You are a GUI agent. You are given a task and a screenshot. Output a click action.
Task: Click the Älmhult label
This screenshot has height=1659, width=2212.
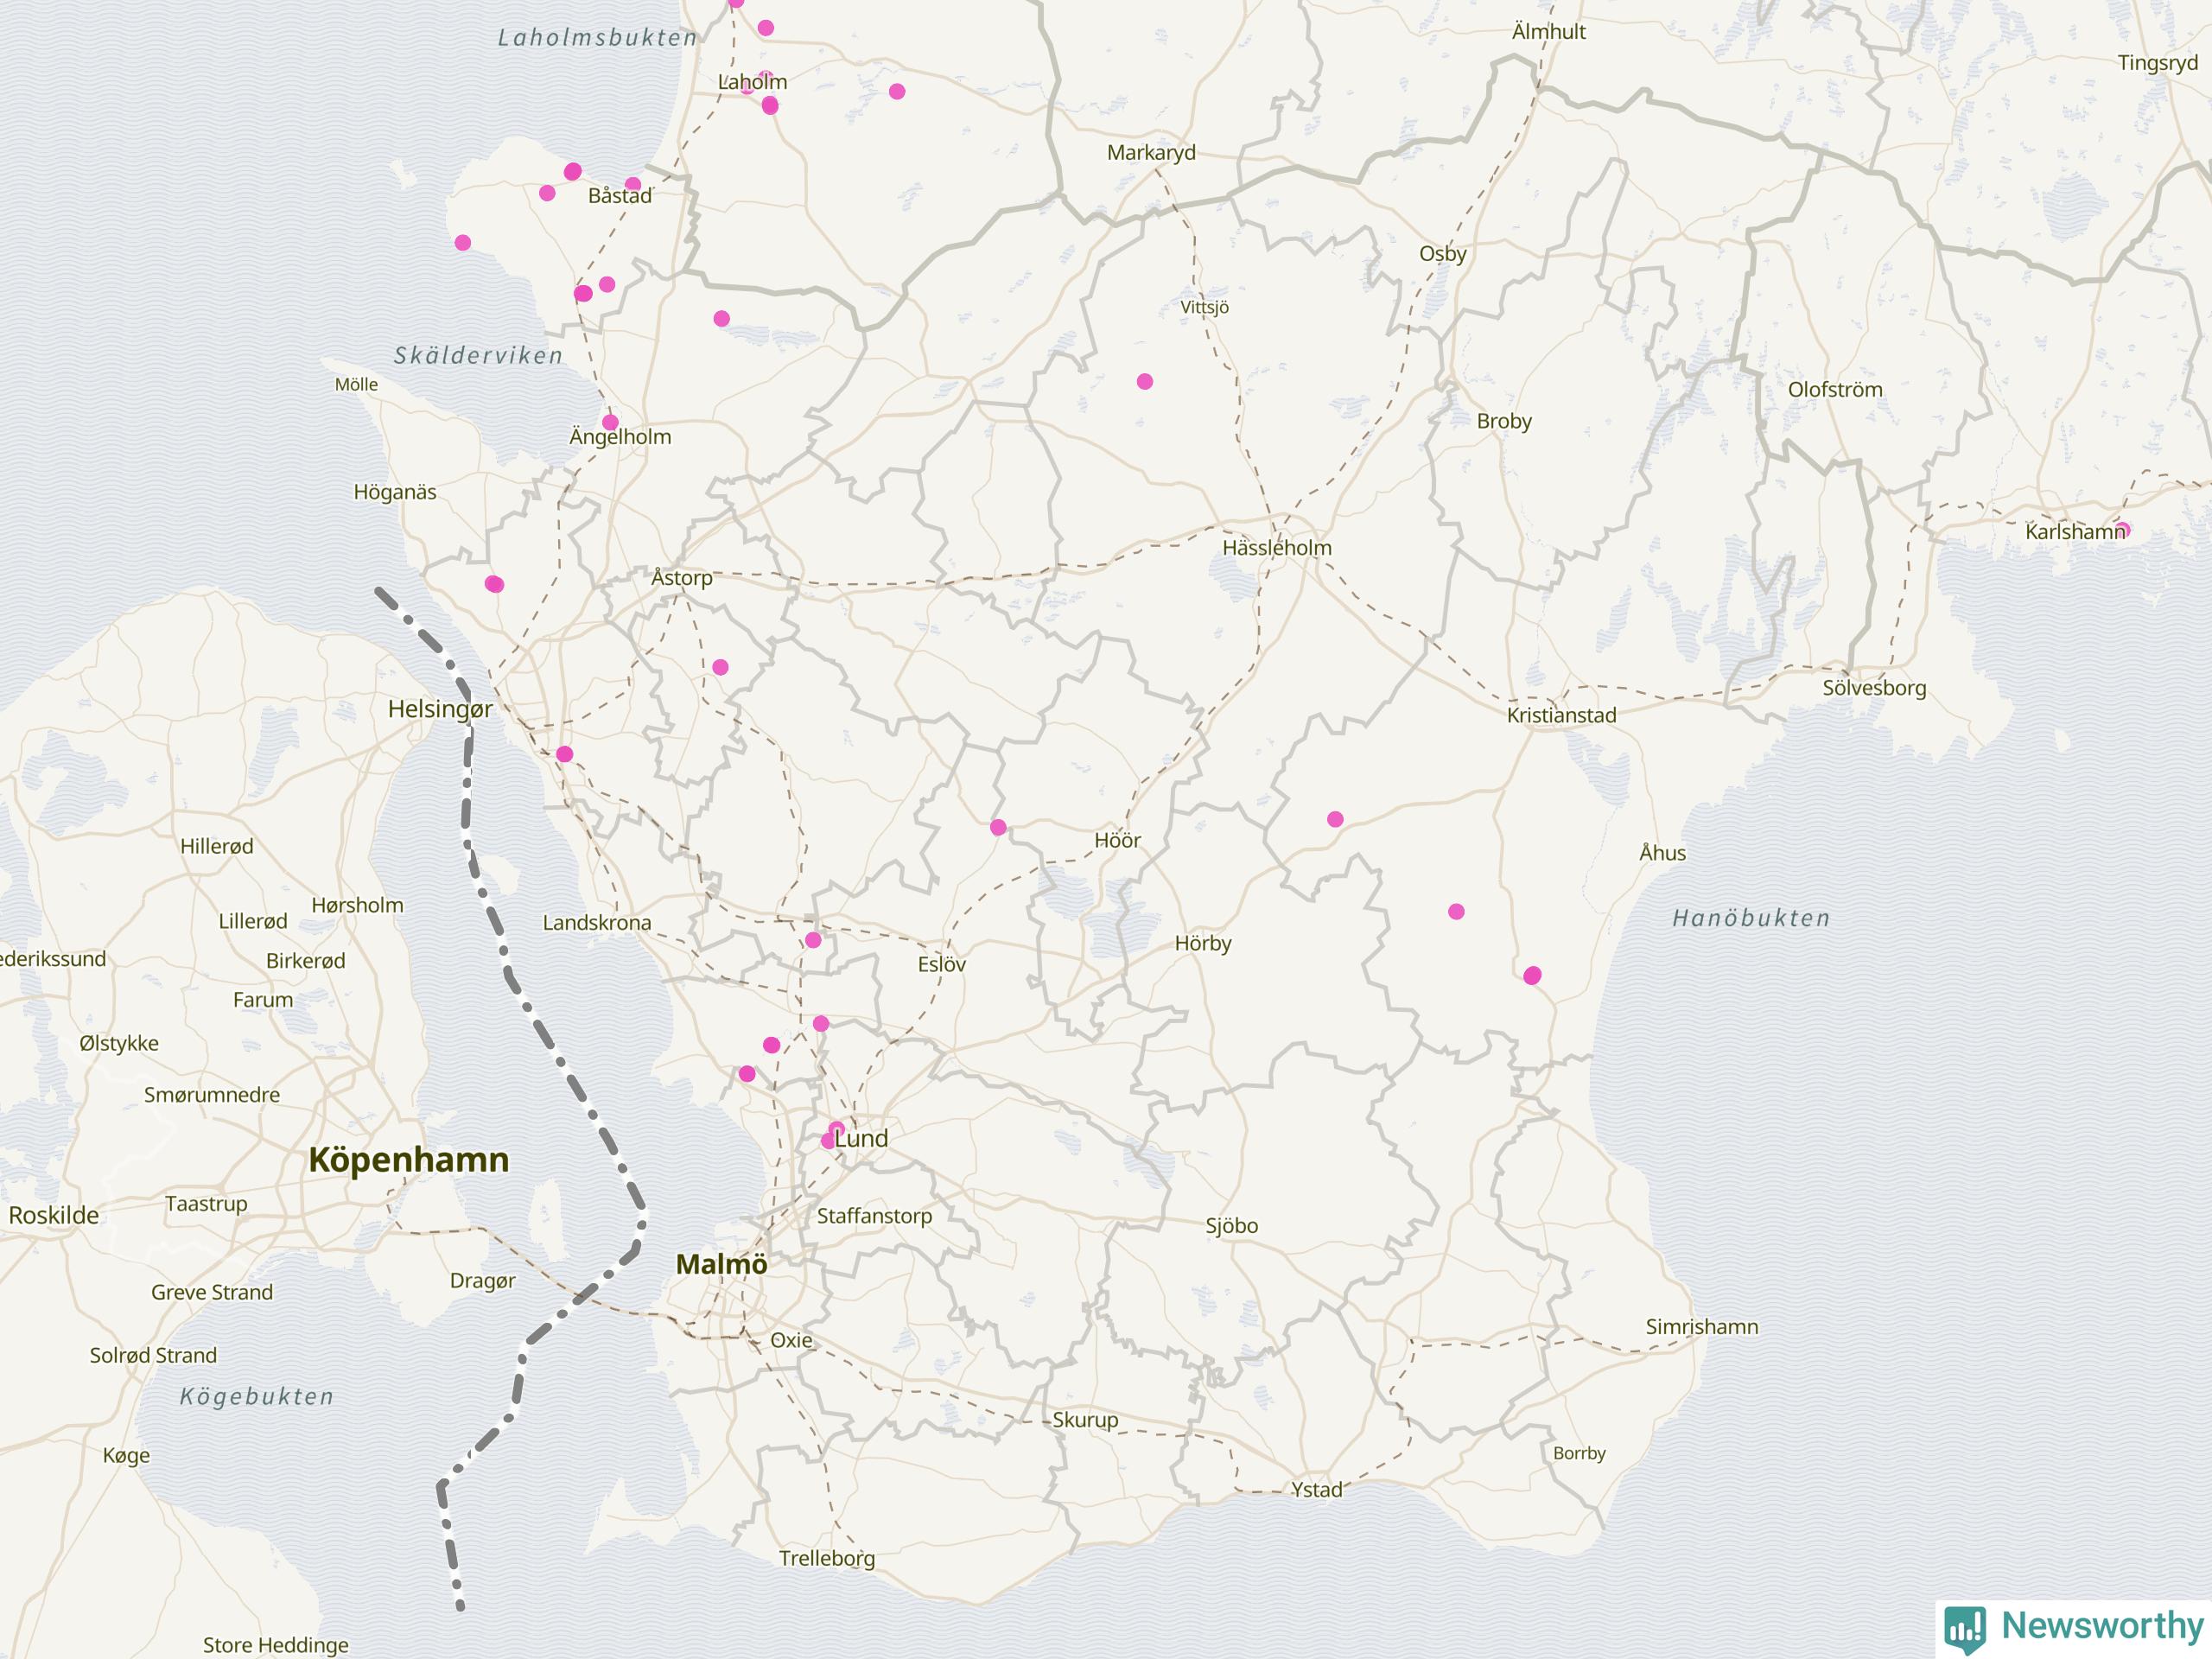coord(1548,31)
